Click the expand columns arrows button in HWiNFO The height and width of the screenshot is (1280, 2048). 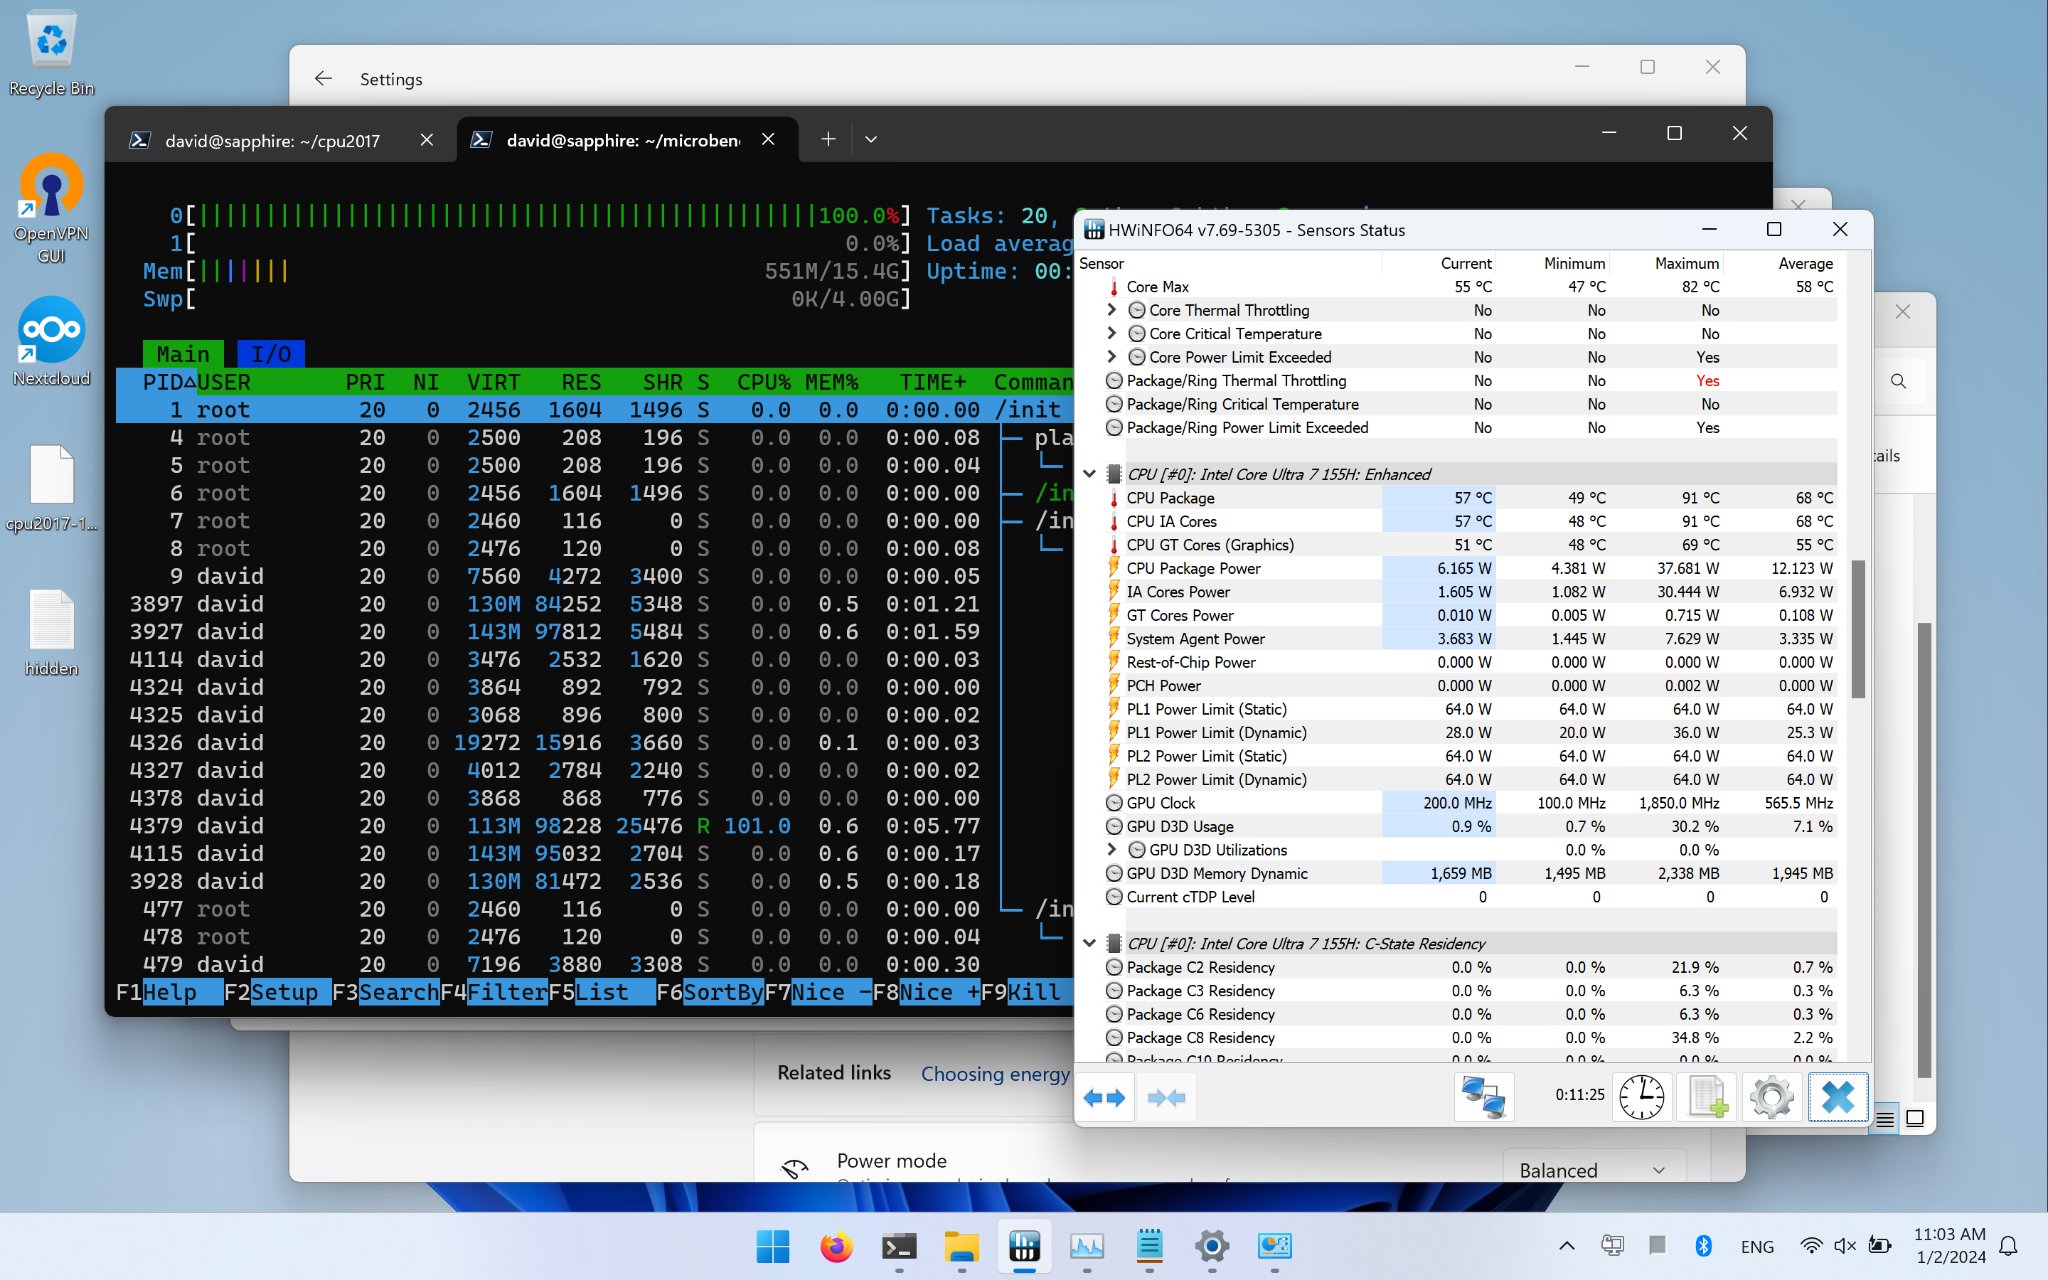coord(1104,1098)
